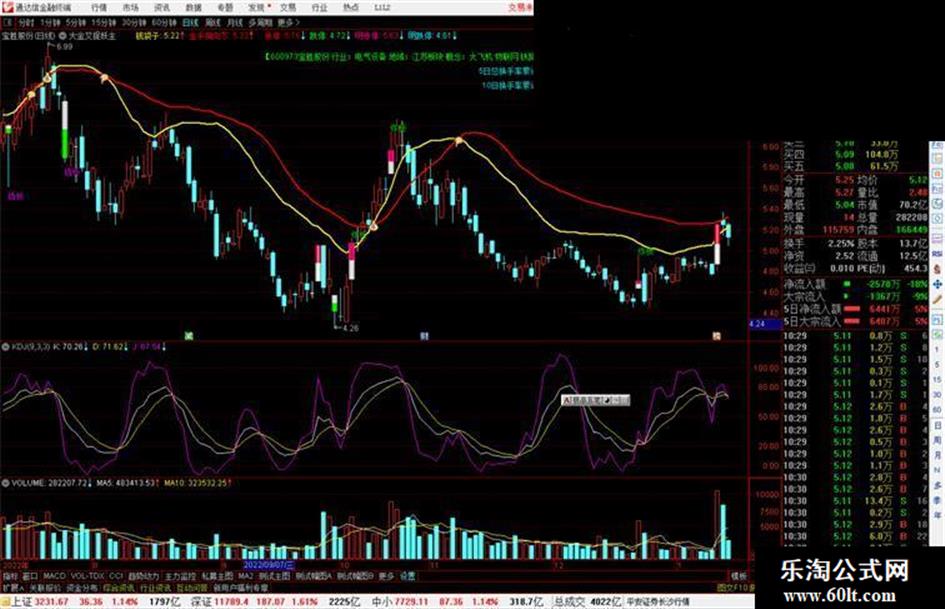Click the 60-minute shortcut in right sidebar
Screen dimensions: 945x609
(937, 409)
